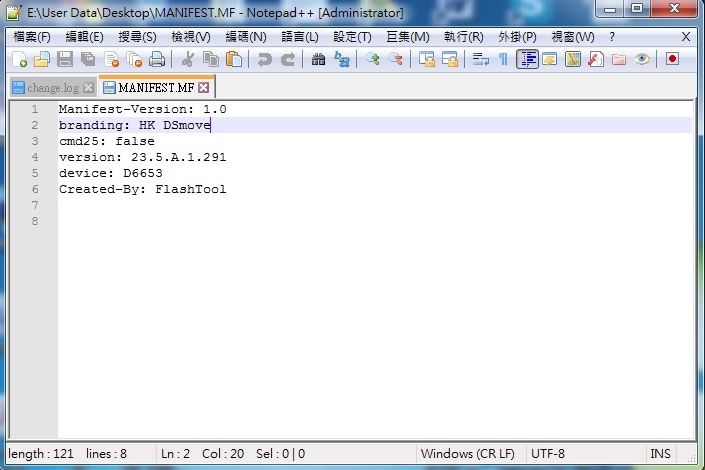Undo the last edit with the Undo arrow
The image size is (705, 470).
click(264, 59)
